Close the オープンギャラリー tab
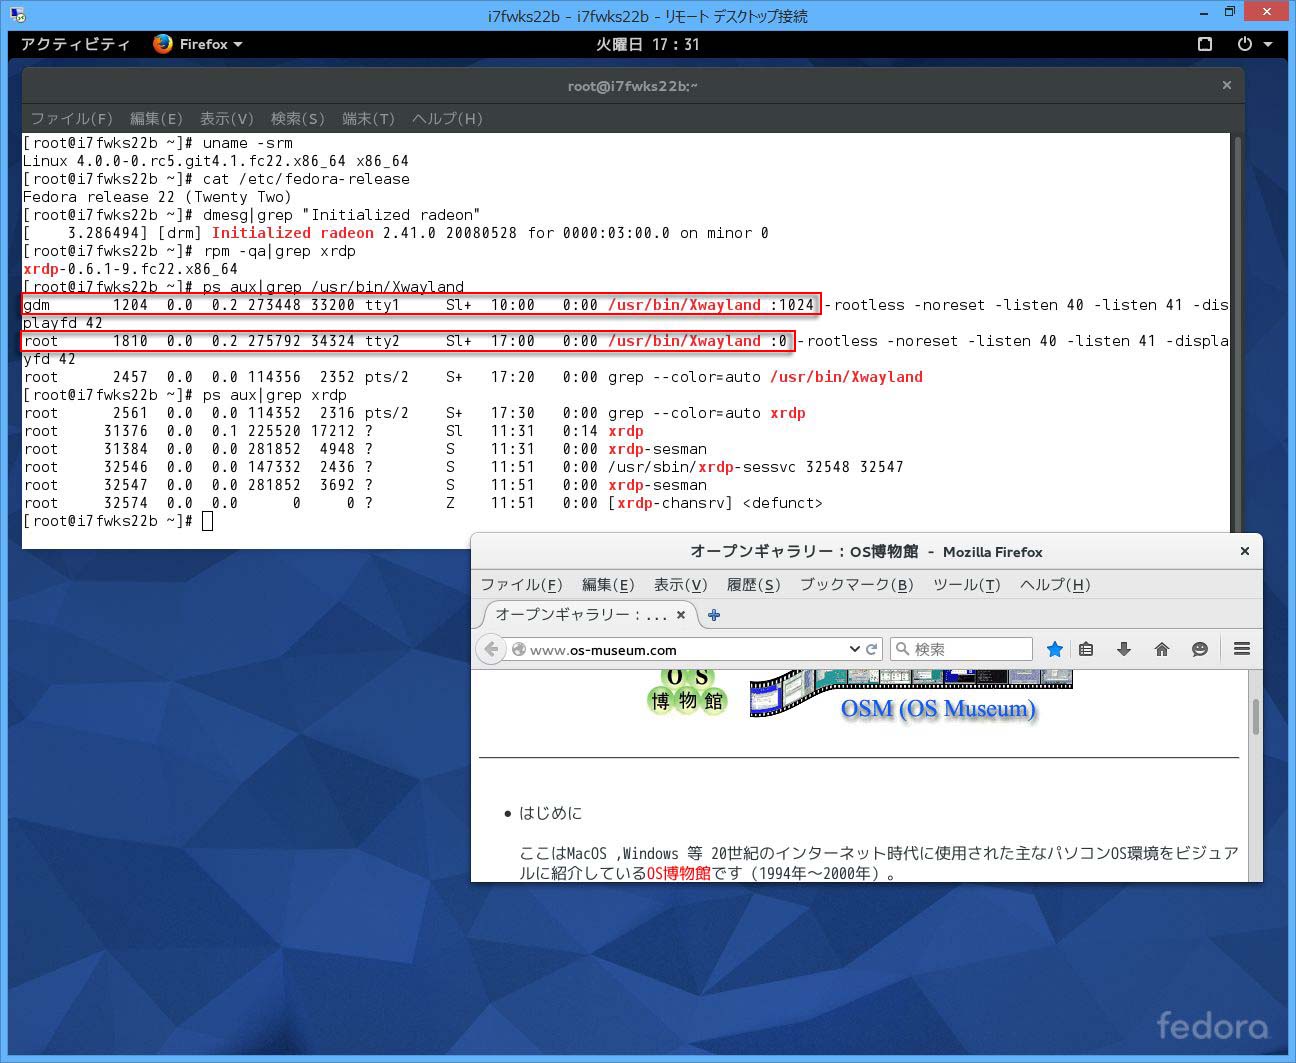 [x=681, y=615]
